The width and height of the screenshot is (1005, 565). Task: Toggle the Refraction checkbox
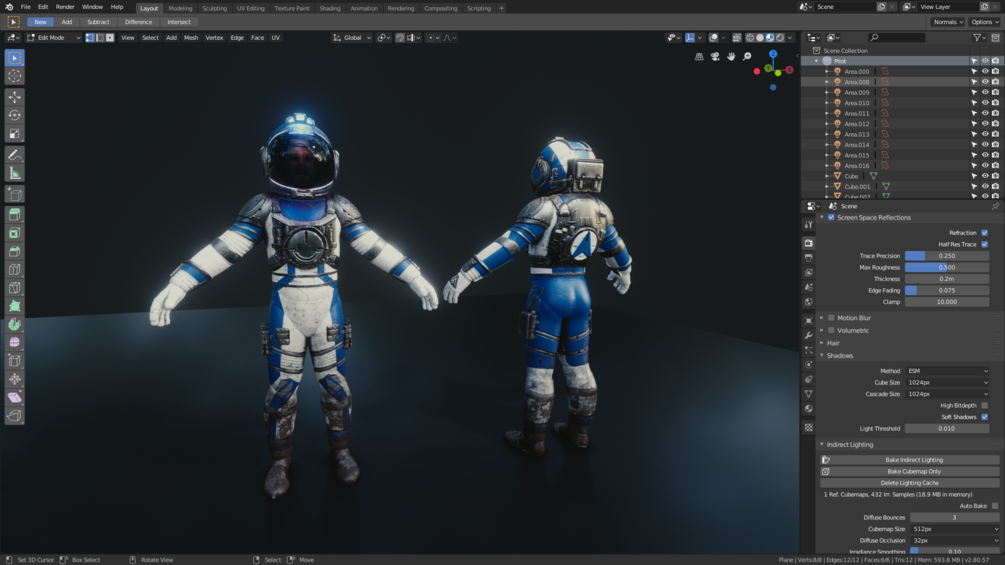tap(984, 233)
